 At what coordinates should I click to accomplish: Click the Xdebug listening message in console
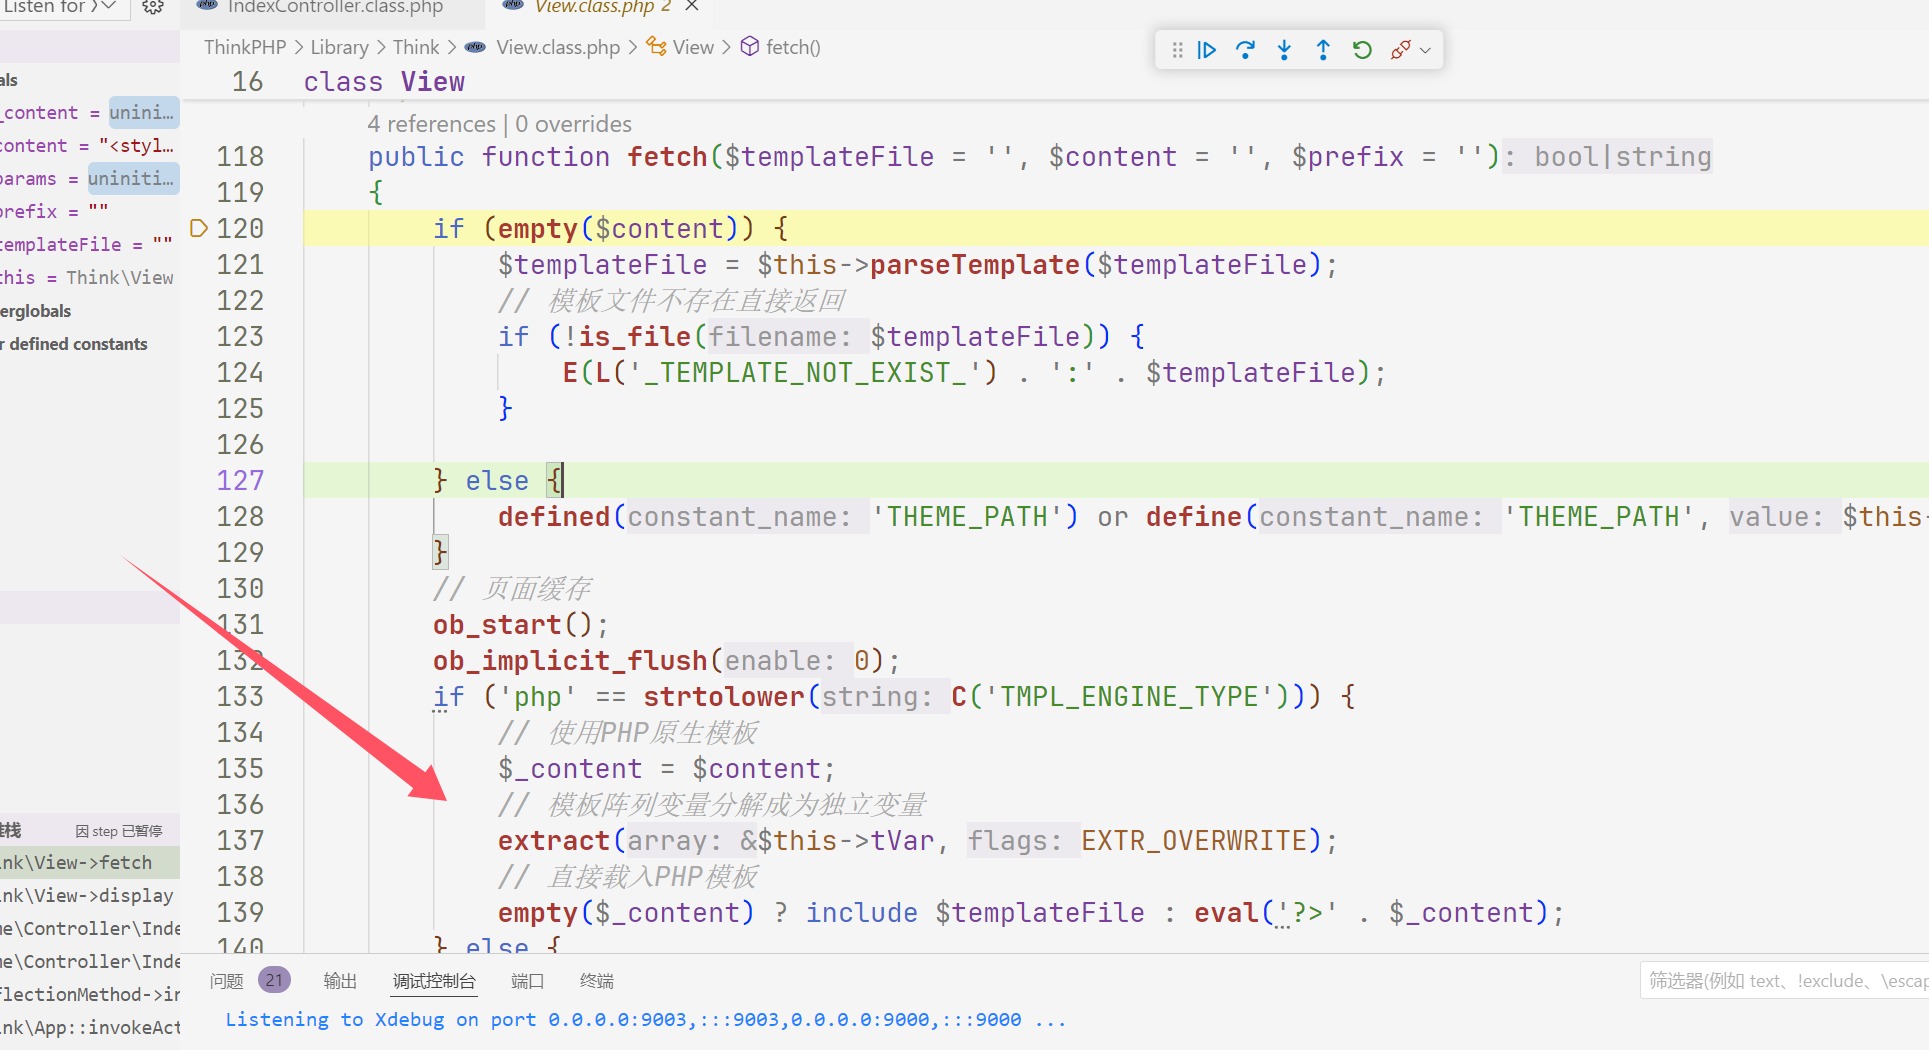click(645, 1019)
